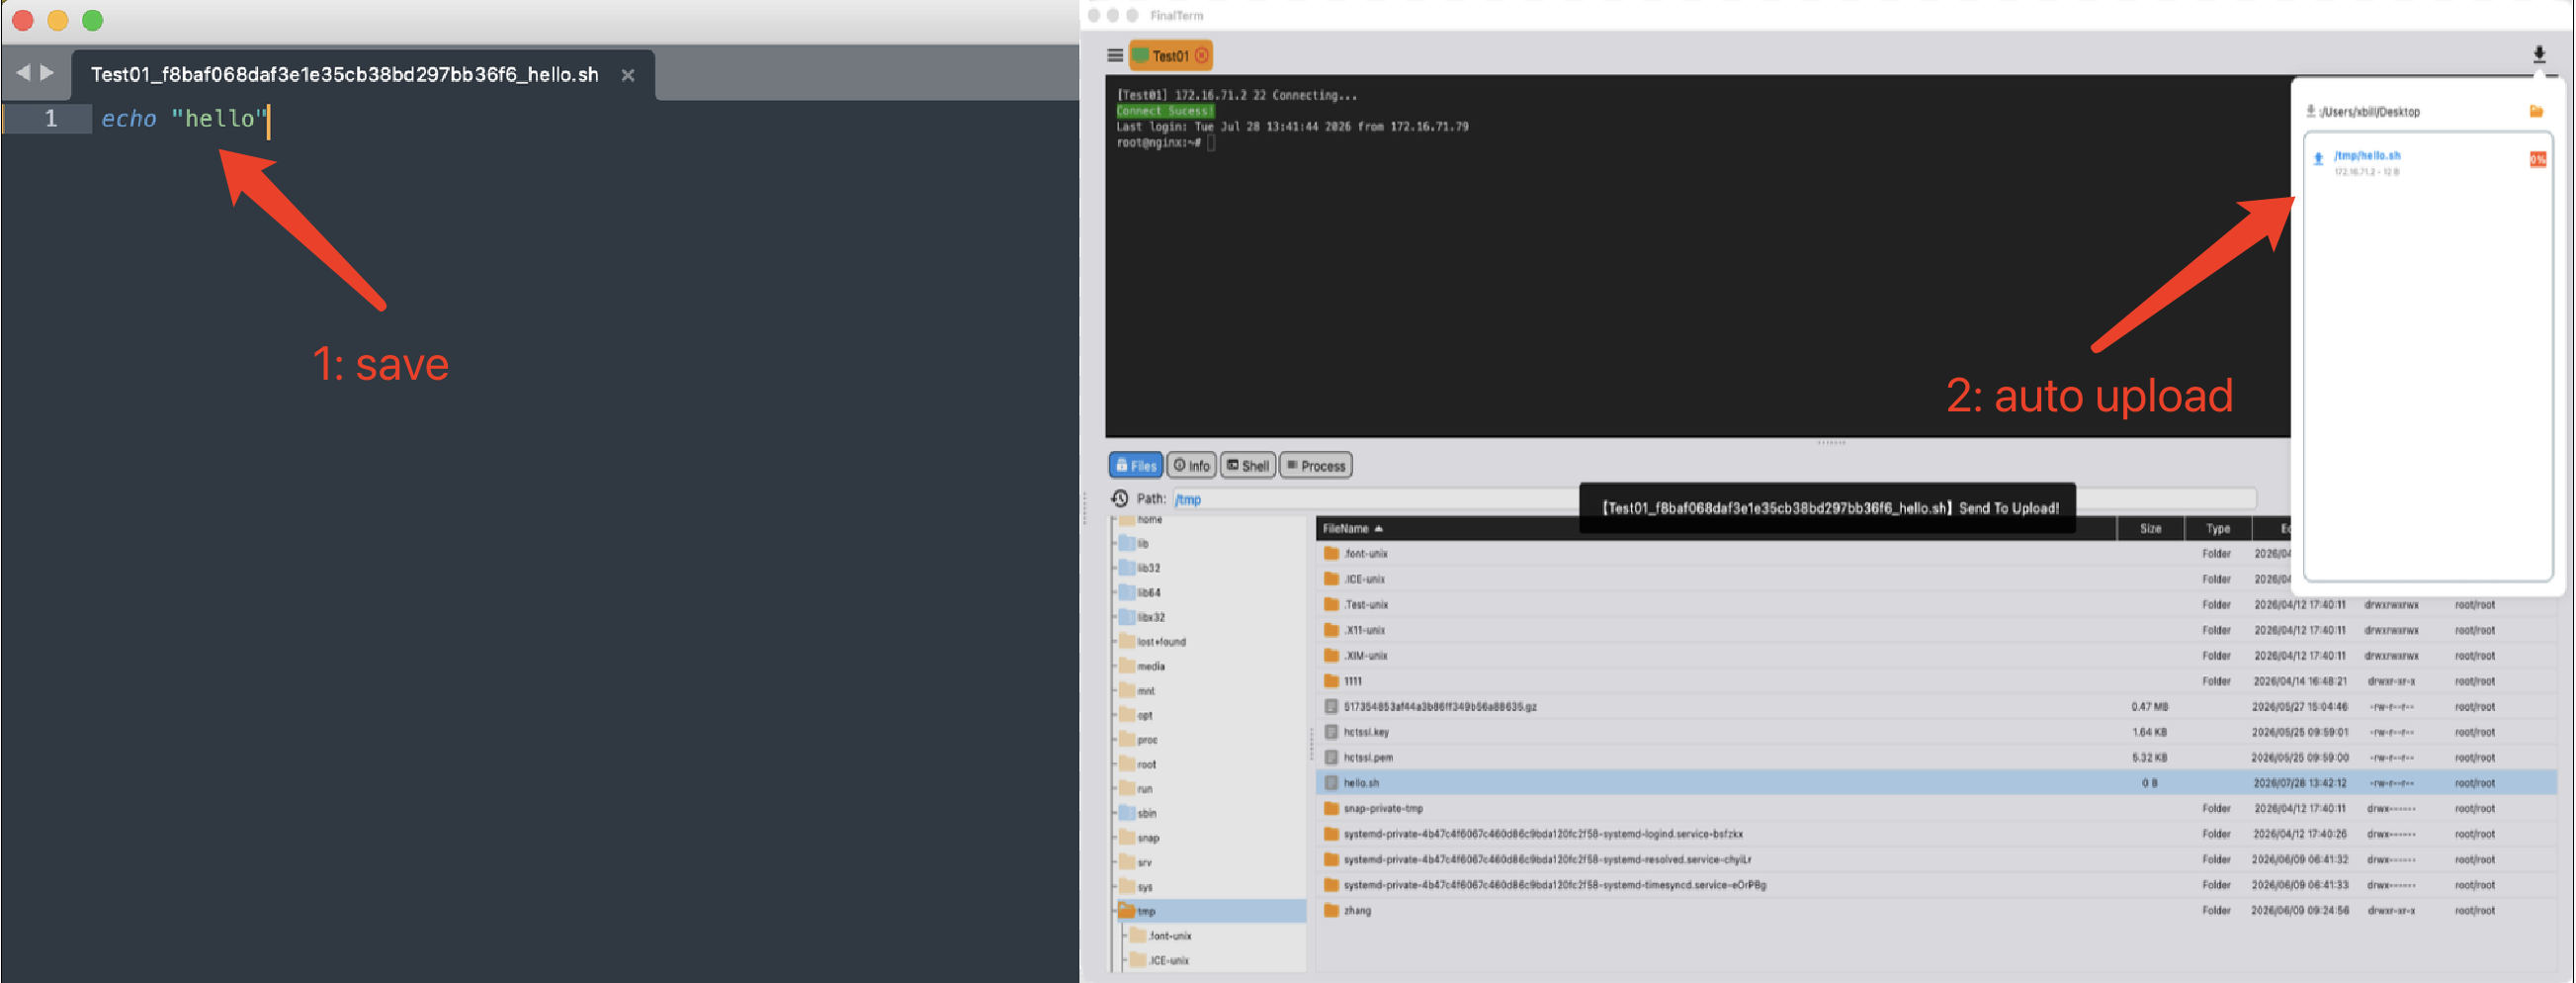Switch to the Process tab
2576x983 pixels.
[x=1316, y=466]
